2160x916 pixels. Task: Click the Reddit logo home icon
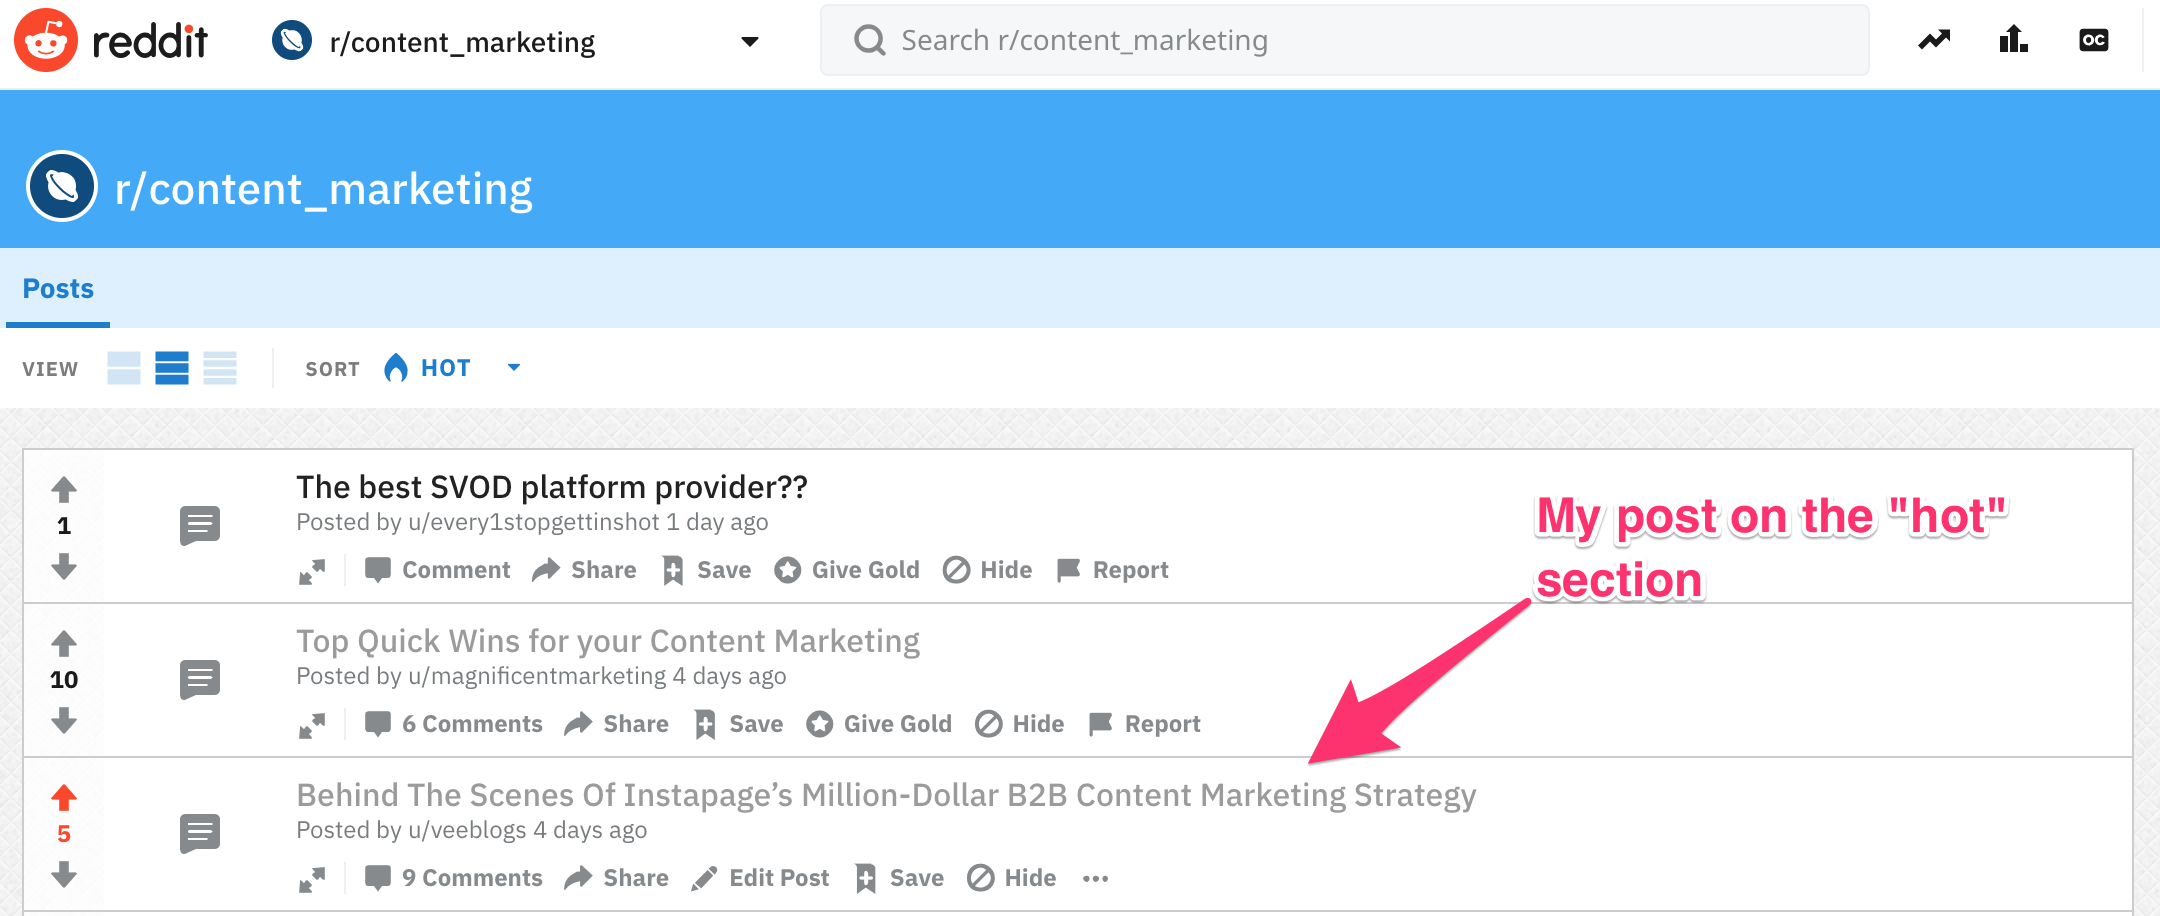pos(46,41)
